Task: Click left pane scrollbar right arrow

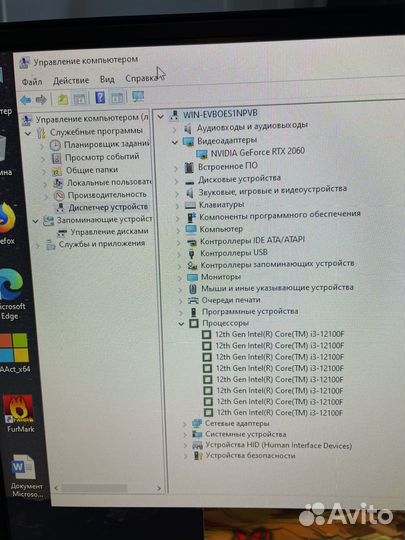Action: point(159,488)
